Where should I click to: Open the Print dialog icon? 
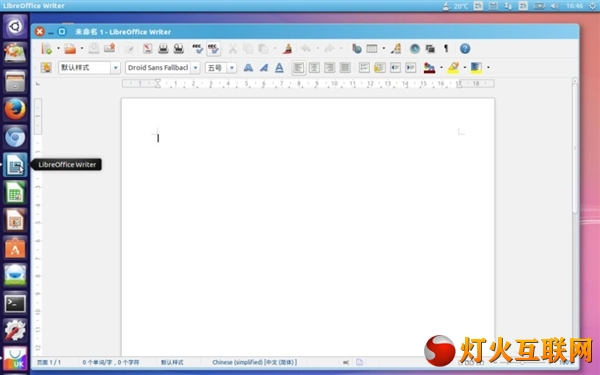coord(163,49)
